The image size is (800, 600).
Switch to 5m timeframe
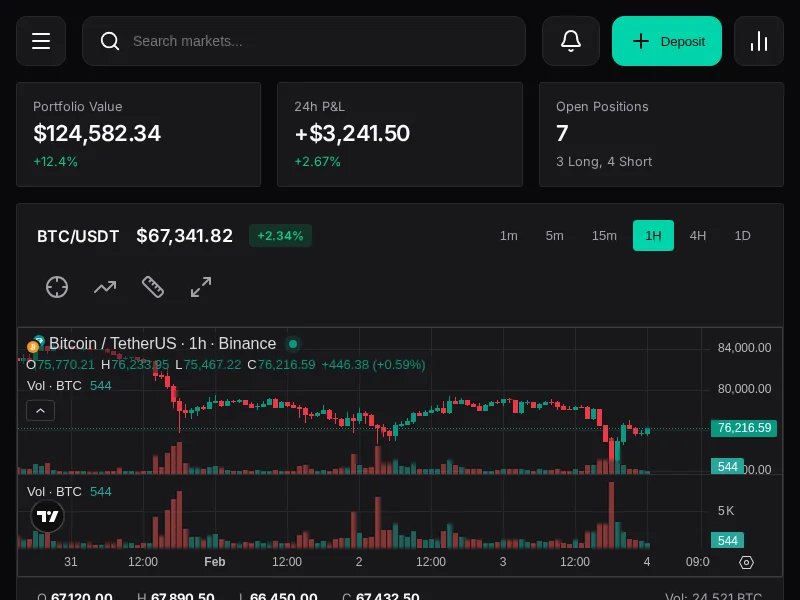point(555,236)
